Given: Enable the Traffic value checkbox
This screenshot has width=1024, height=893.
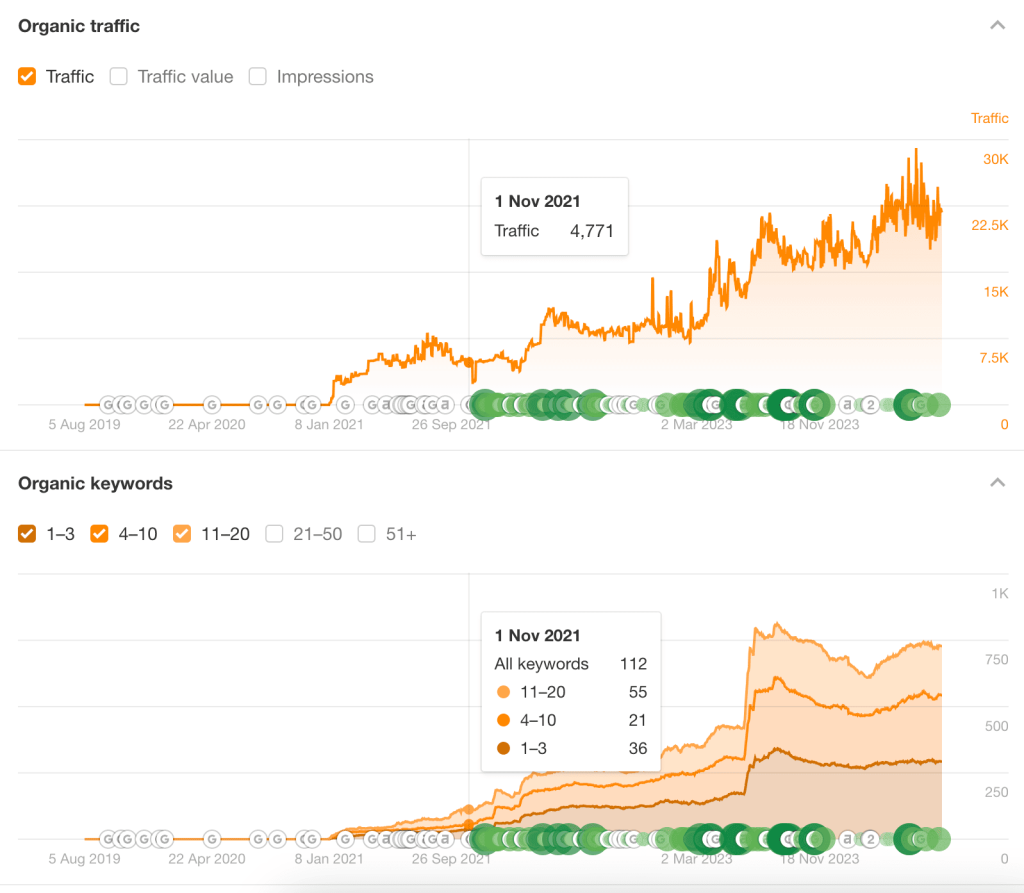Looking at the screenshot, I should (x=119, y=77).
